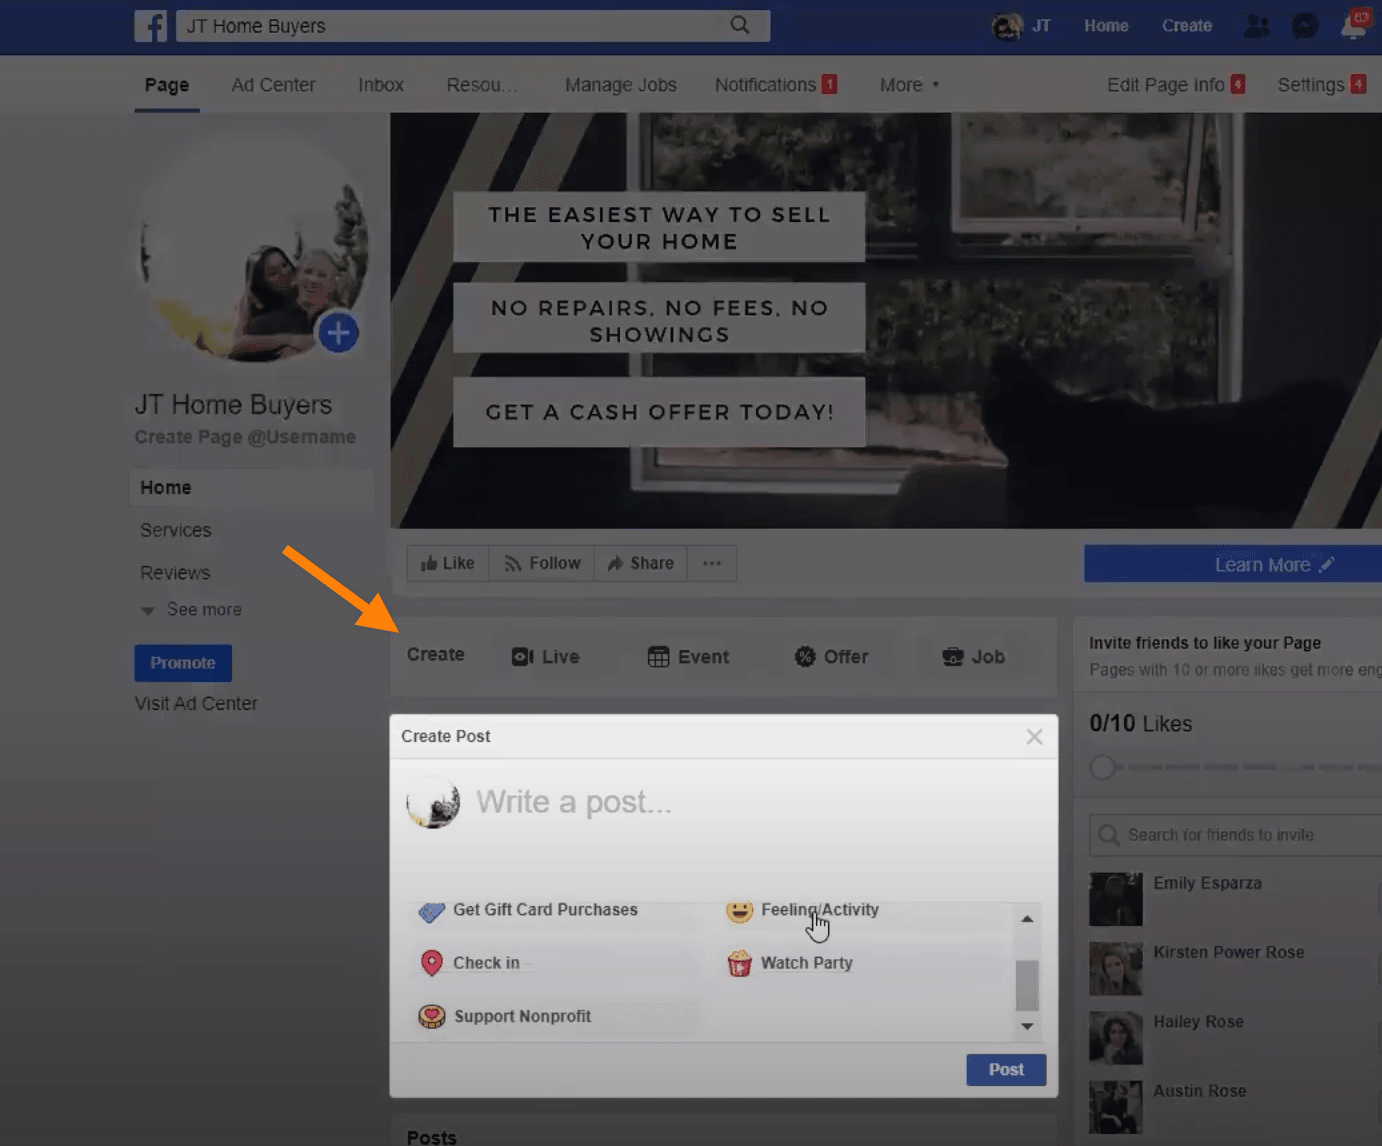Open the notifications bell icon
1382x1146 pixels.
1354,26
